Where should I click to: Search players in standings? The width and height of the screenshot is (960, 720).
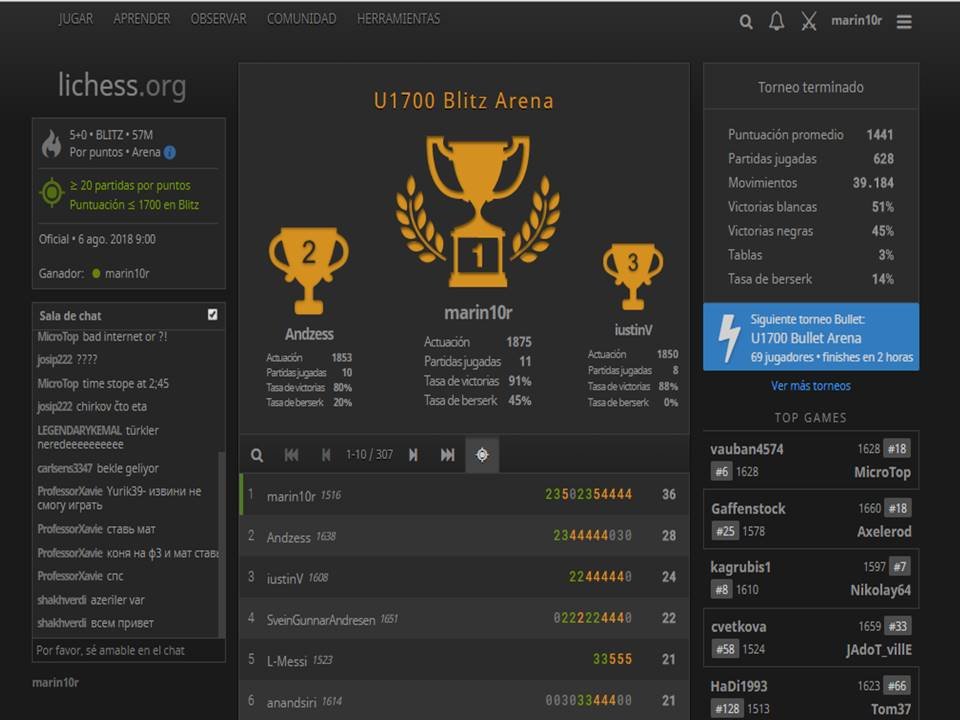[x=257, y=455]
